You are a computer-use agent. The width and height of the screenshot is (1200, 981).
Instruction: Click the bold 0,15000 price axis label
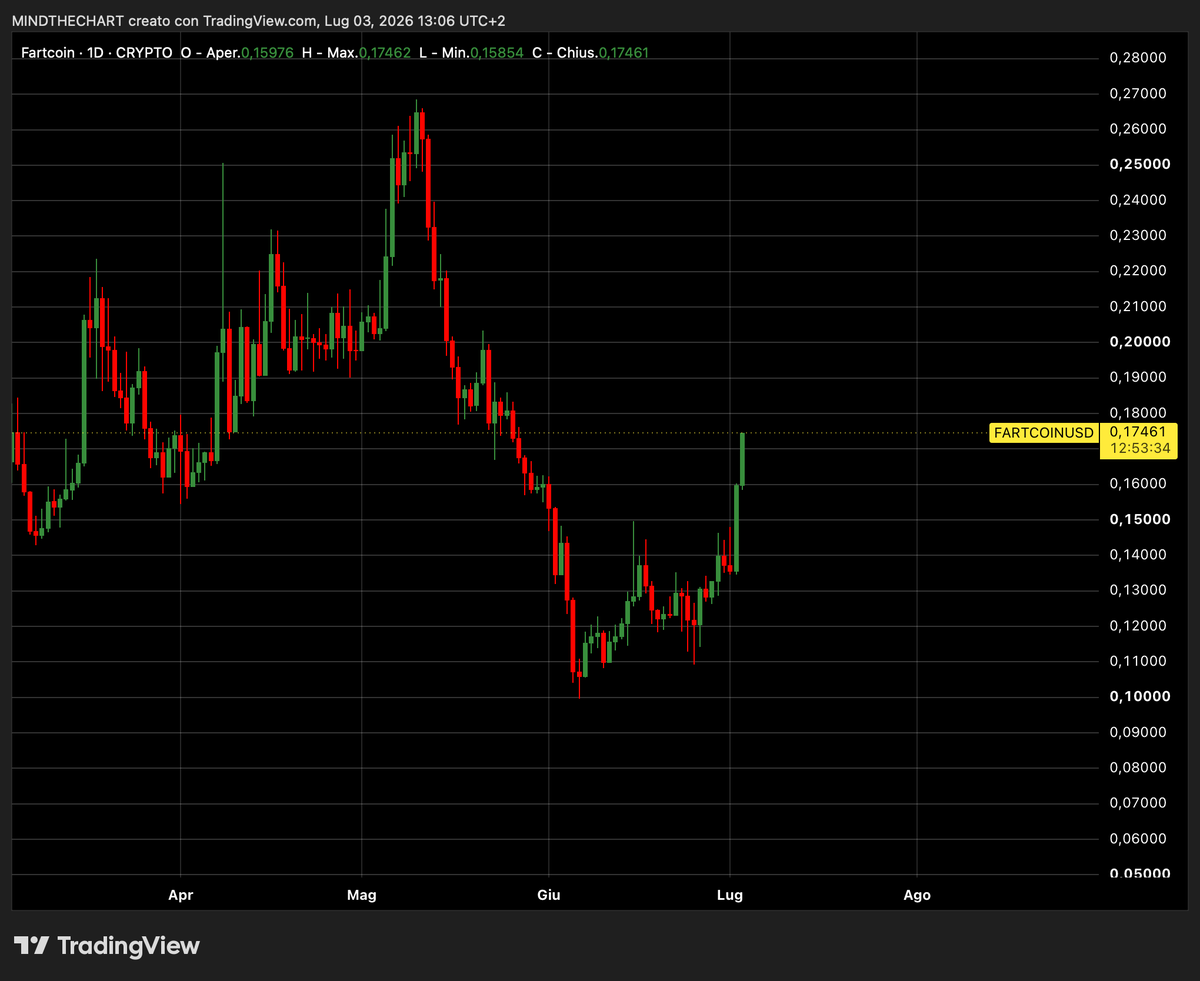click(1138, 519)
